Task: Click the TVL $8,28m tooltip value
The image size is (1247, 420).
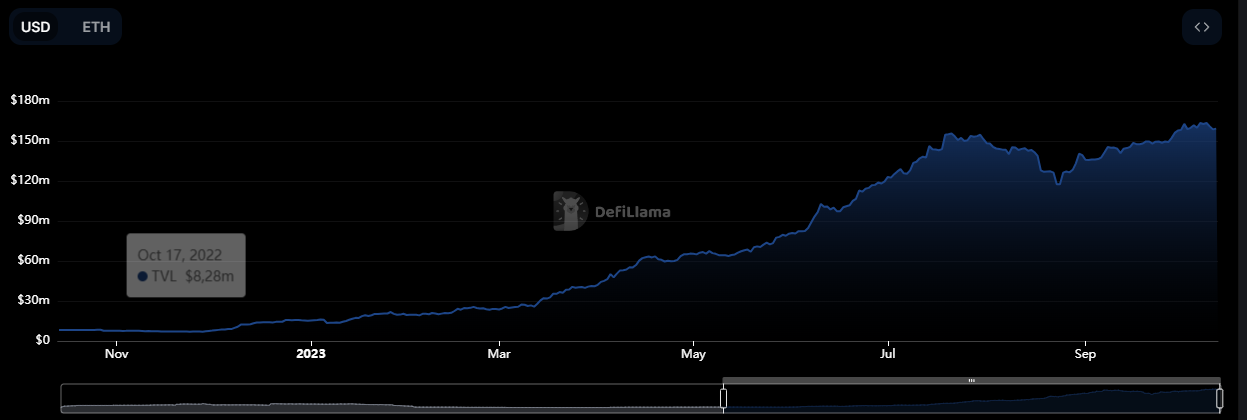Action: (193, 276)
